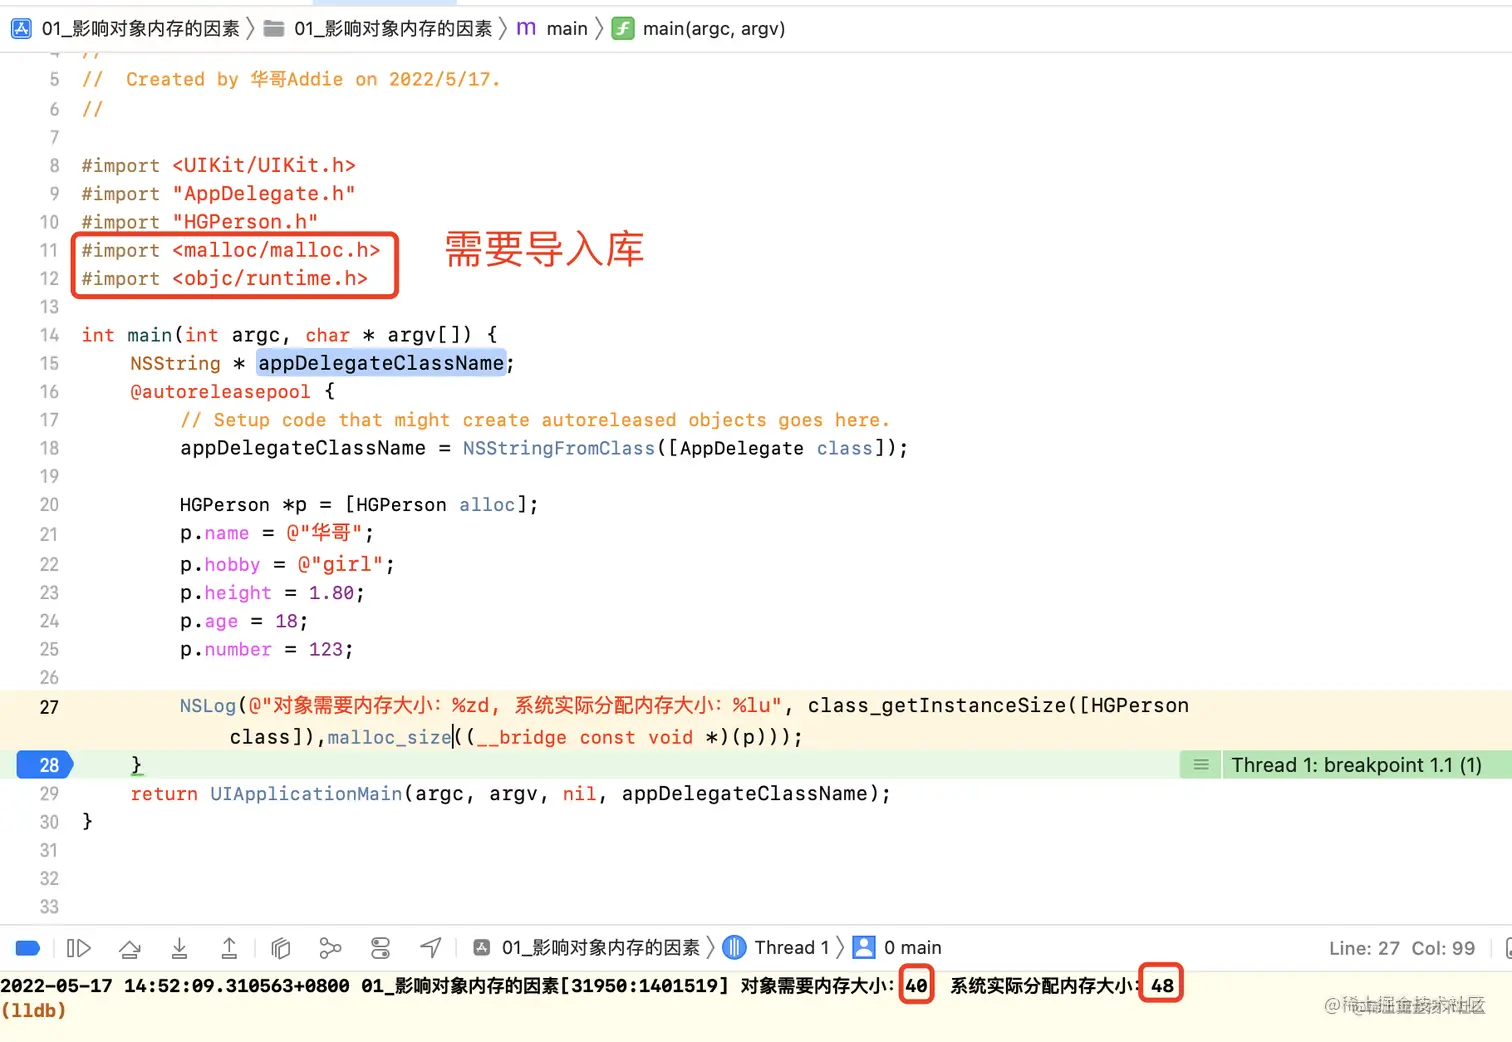Click the Line: 27 Col: 99 indicator
Screen dimensions: 1512x1042
(x=1402, y=948)
